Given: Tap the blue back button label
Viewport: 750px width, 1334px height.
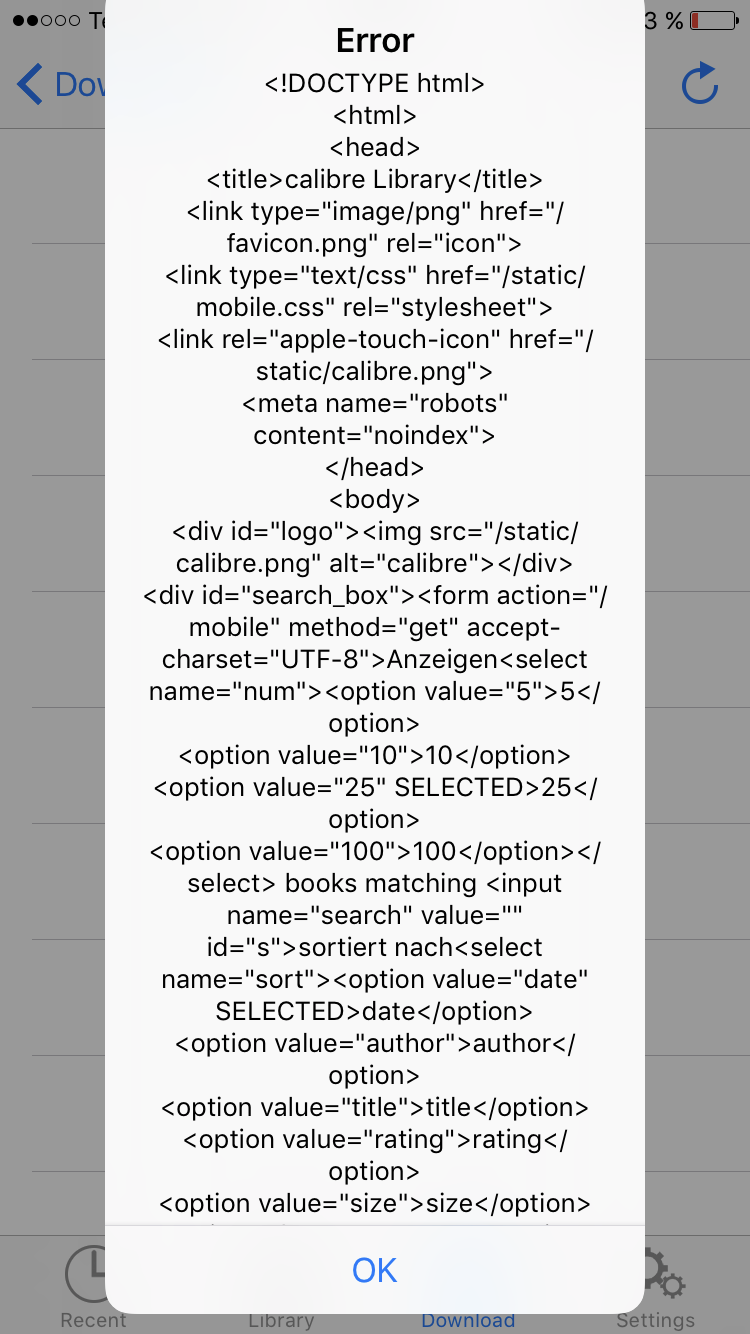Looking at the screenshot, I should [x=80, y=85].
